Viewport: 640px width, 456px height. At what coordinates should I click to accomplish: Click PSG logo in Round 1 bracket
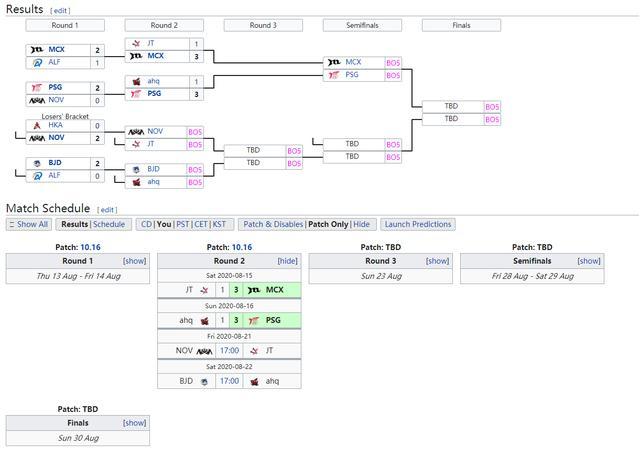(x=37, y=87)
